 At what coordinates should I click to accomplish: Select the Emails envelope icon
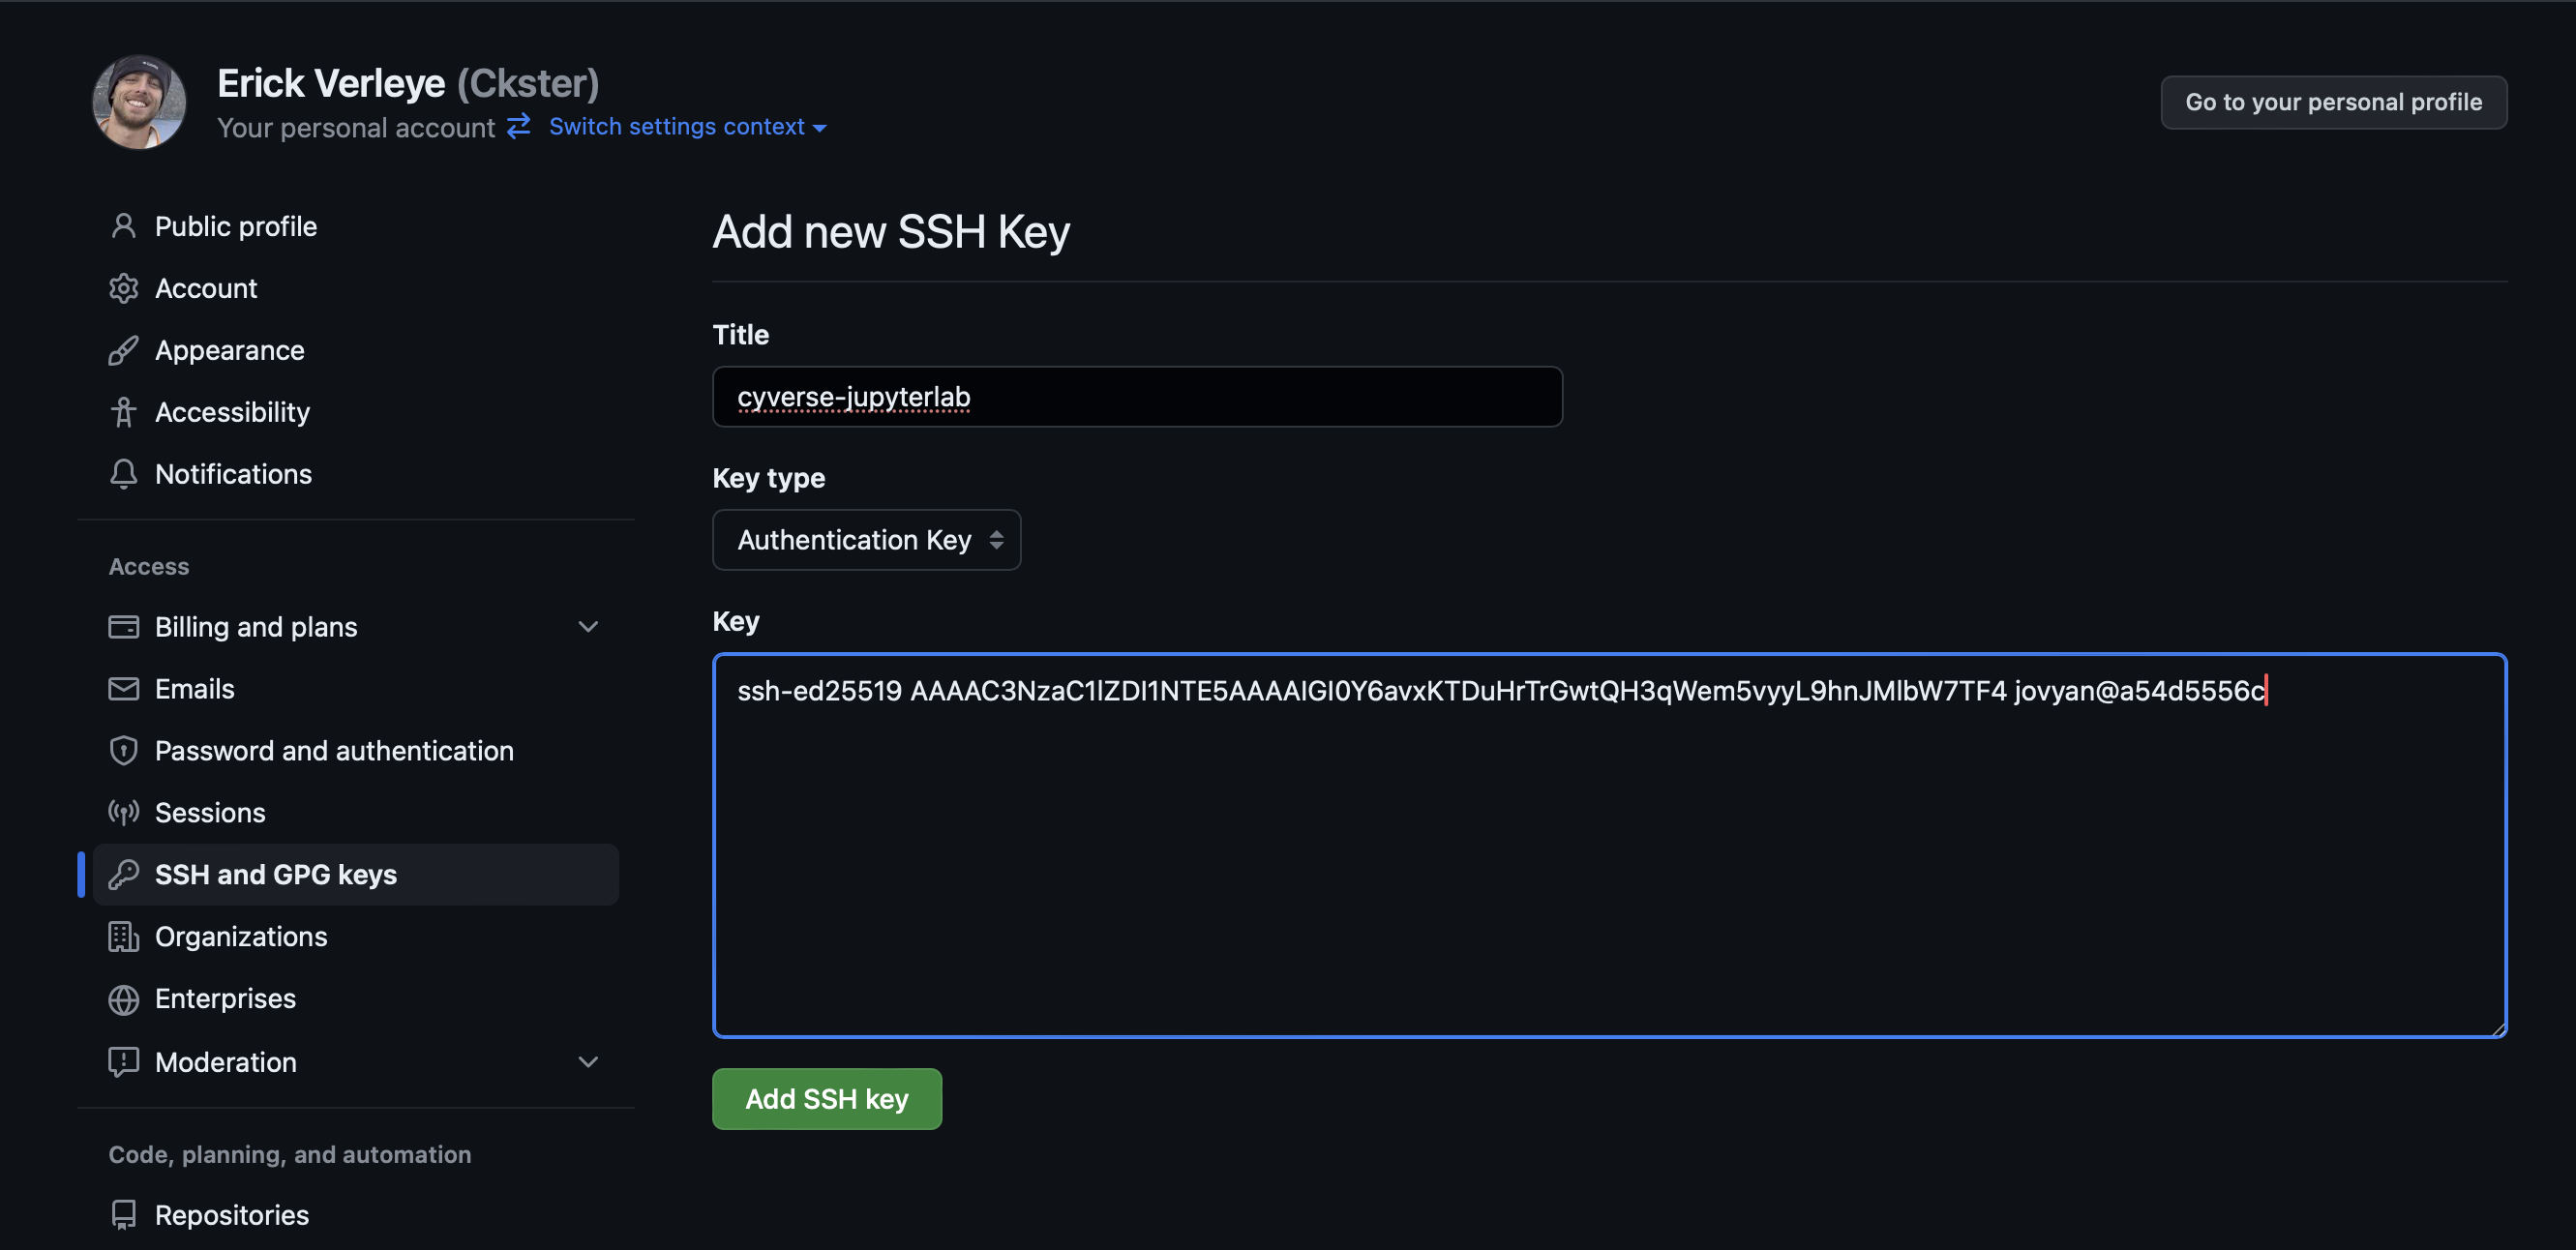(124, 688)
